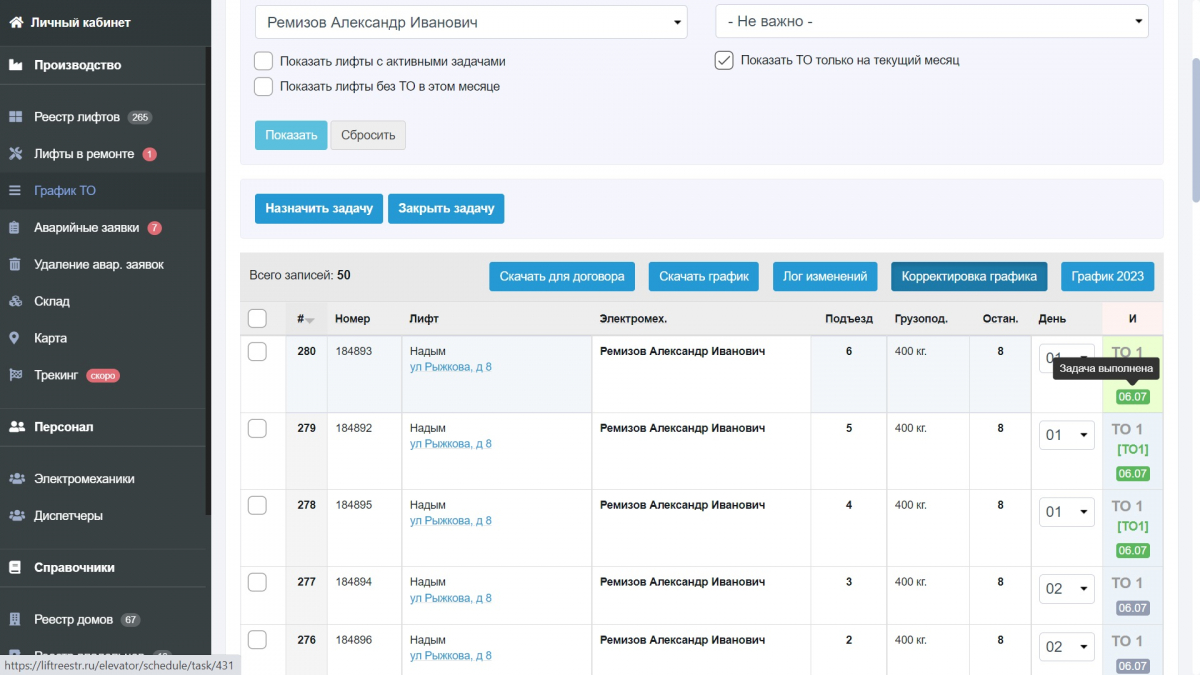The height and width of the screenshot is (675, 1200).
Task: Open Электромеханики in the sidebar
Action: click(84, 479)
